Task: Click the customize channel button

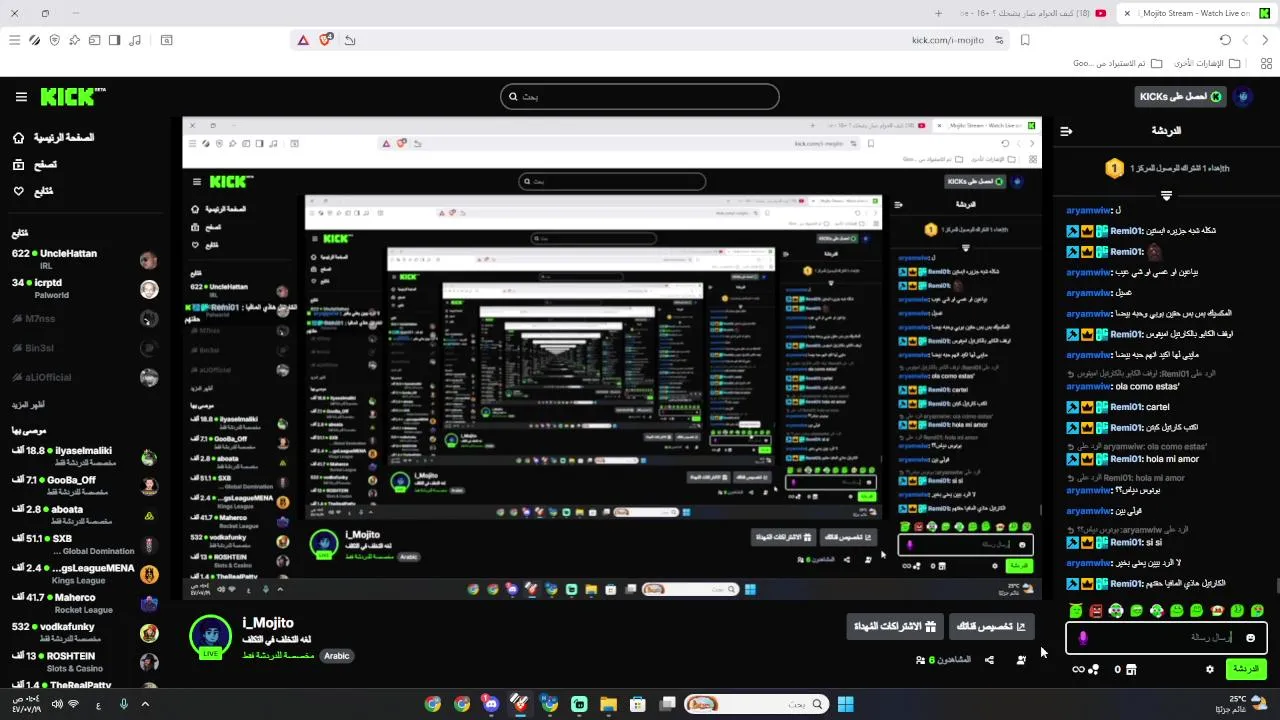Action: (991, 627)
